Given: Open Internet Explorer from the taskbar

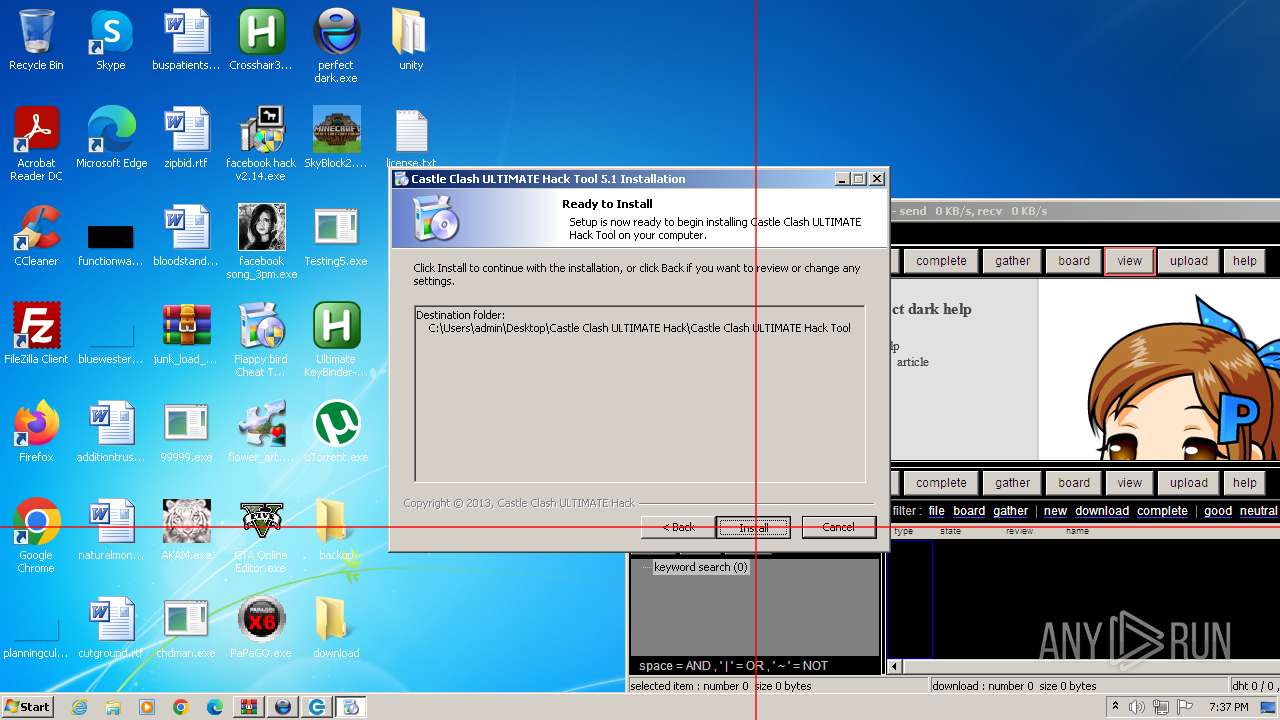Looking at the screenshot, I should coord(80,707).
